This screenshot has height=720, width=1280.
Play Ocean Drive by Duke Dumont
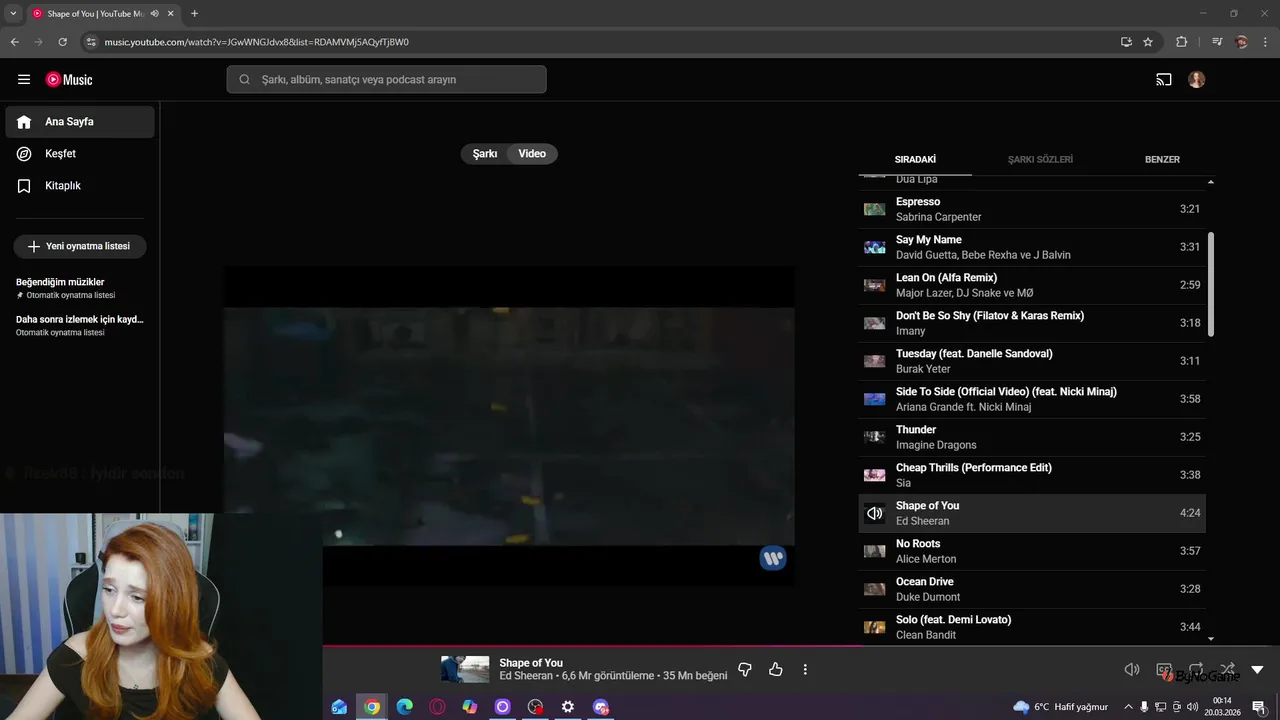[1032, 589]
